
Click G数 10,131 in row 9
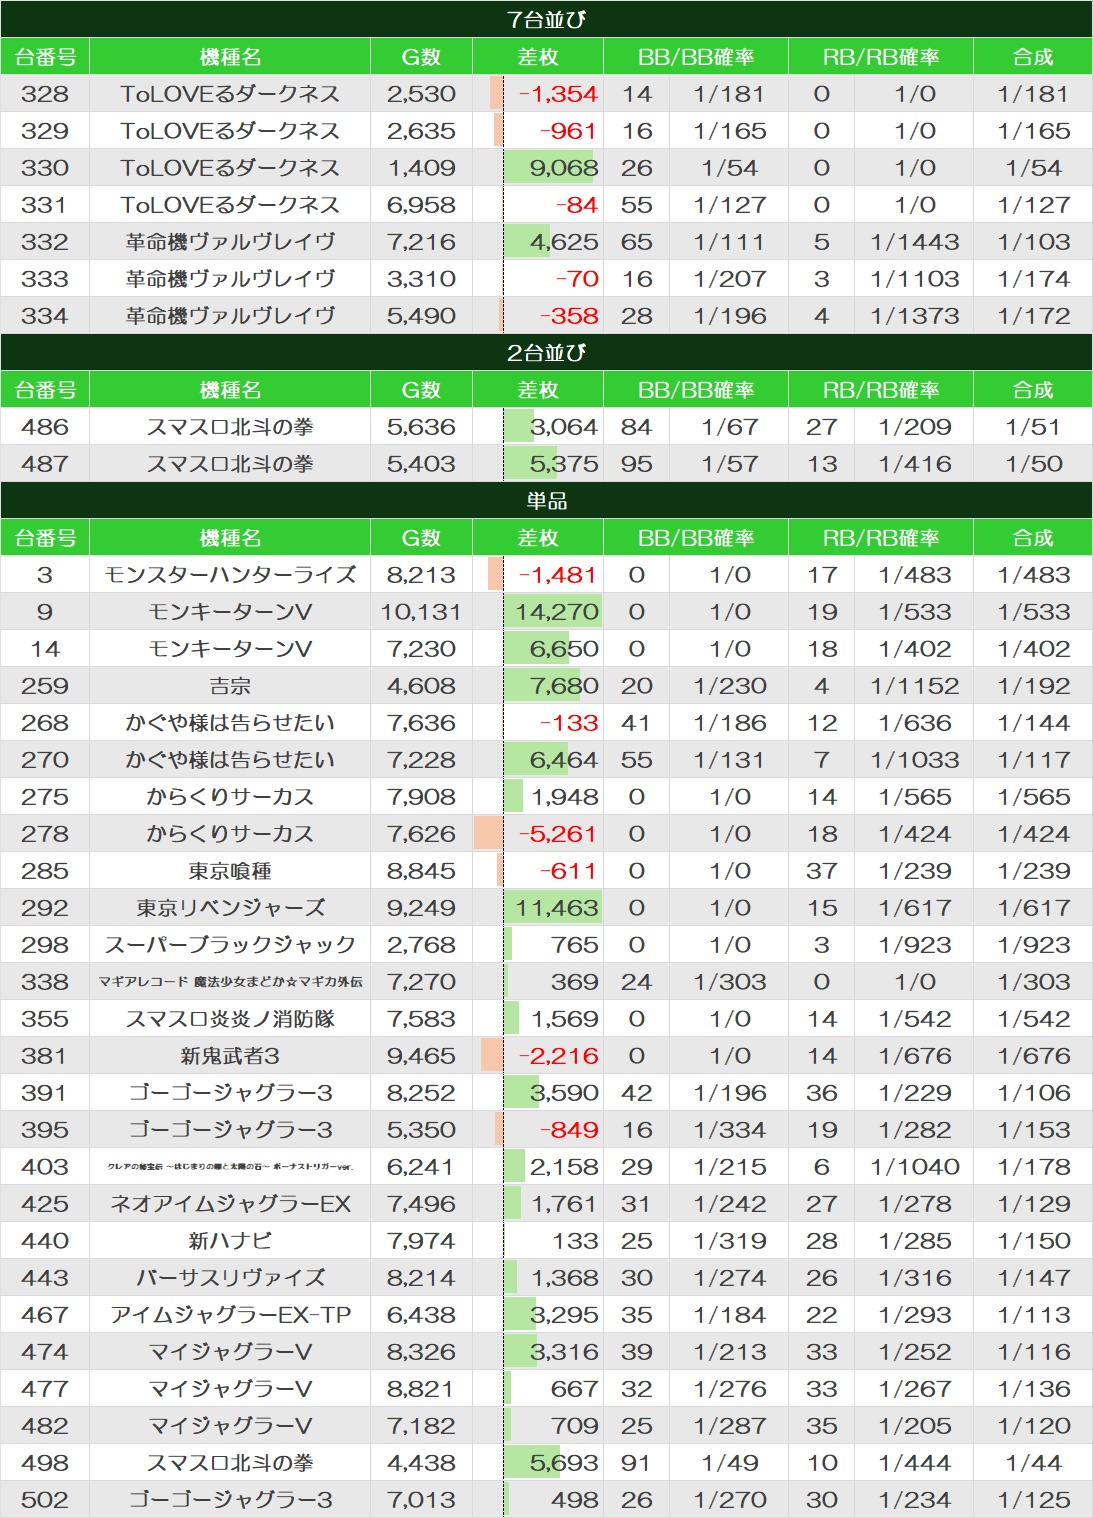[x=421, y=612]
